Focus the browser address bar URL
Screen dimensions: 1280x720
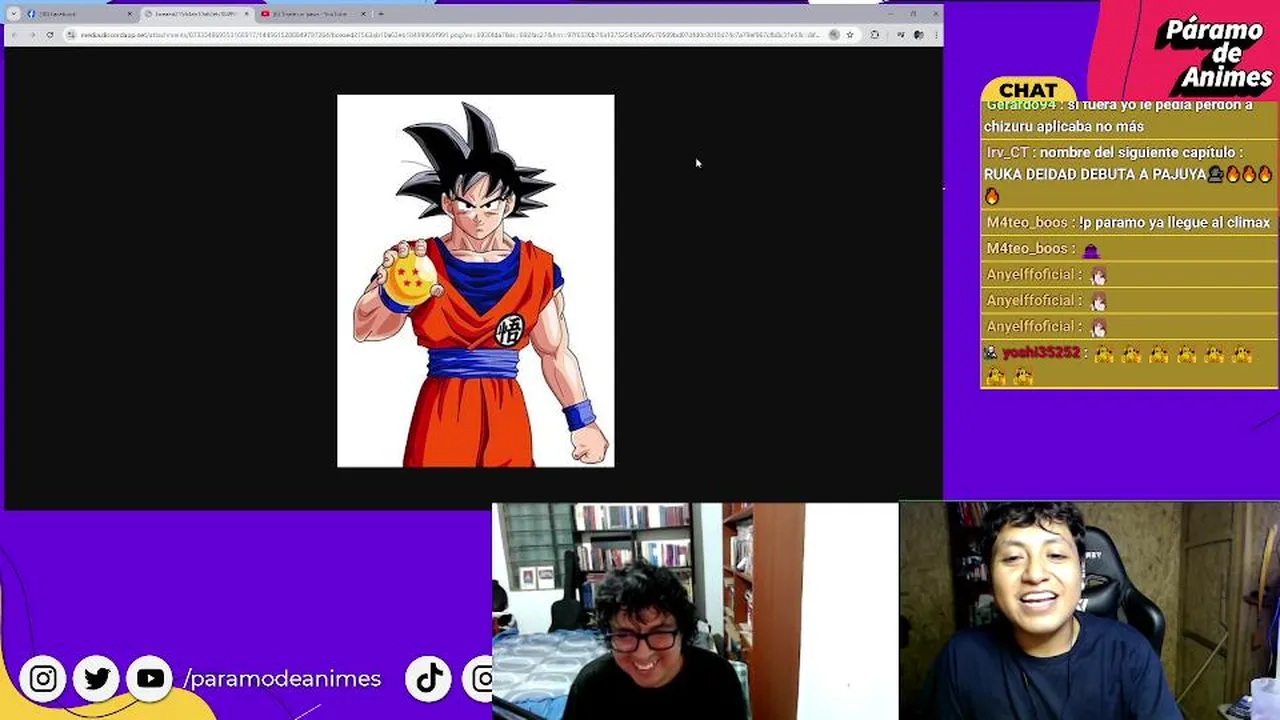450,34
